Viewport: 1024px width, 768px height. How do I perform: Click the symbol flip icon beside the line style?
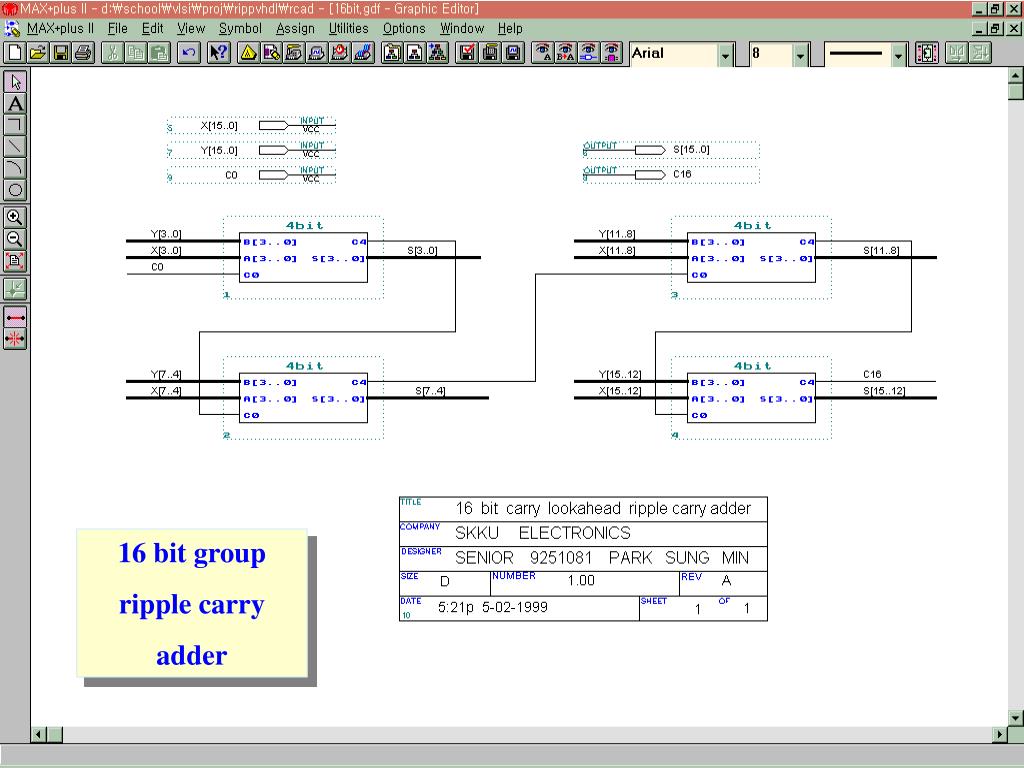point(927,53)
